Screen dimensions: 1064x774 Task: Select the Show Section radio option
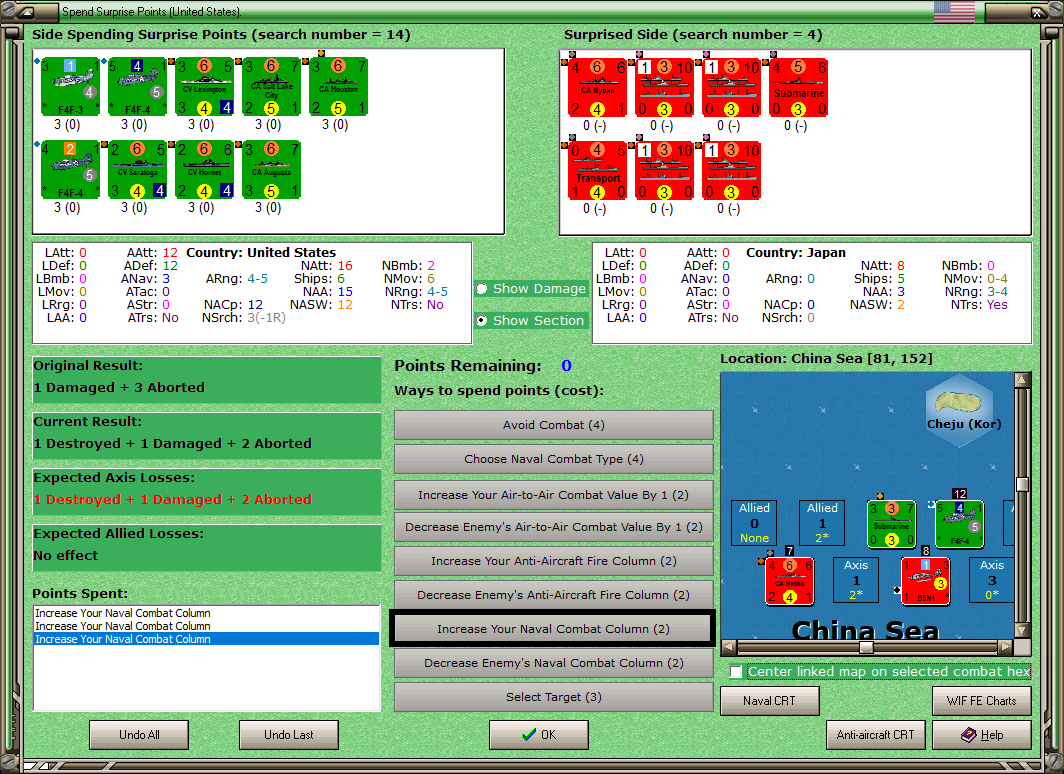pos(482,320)
